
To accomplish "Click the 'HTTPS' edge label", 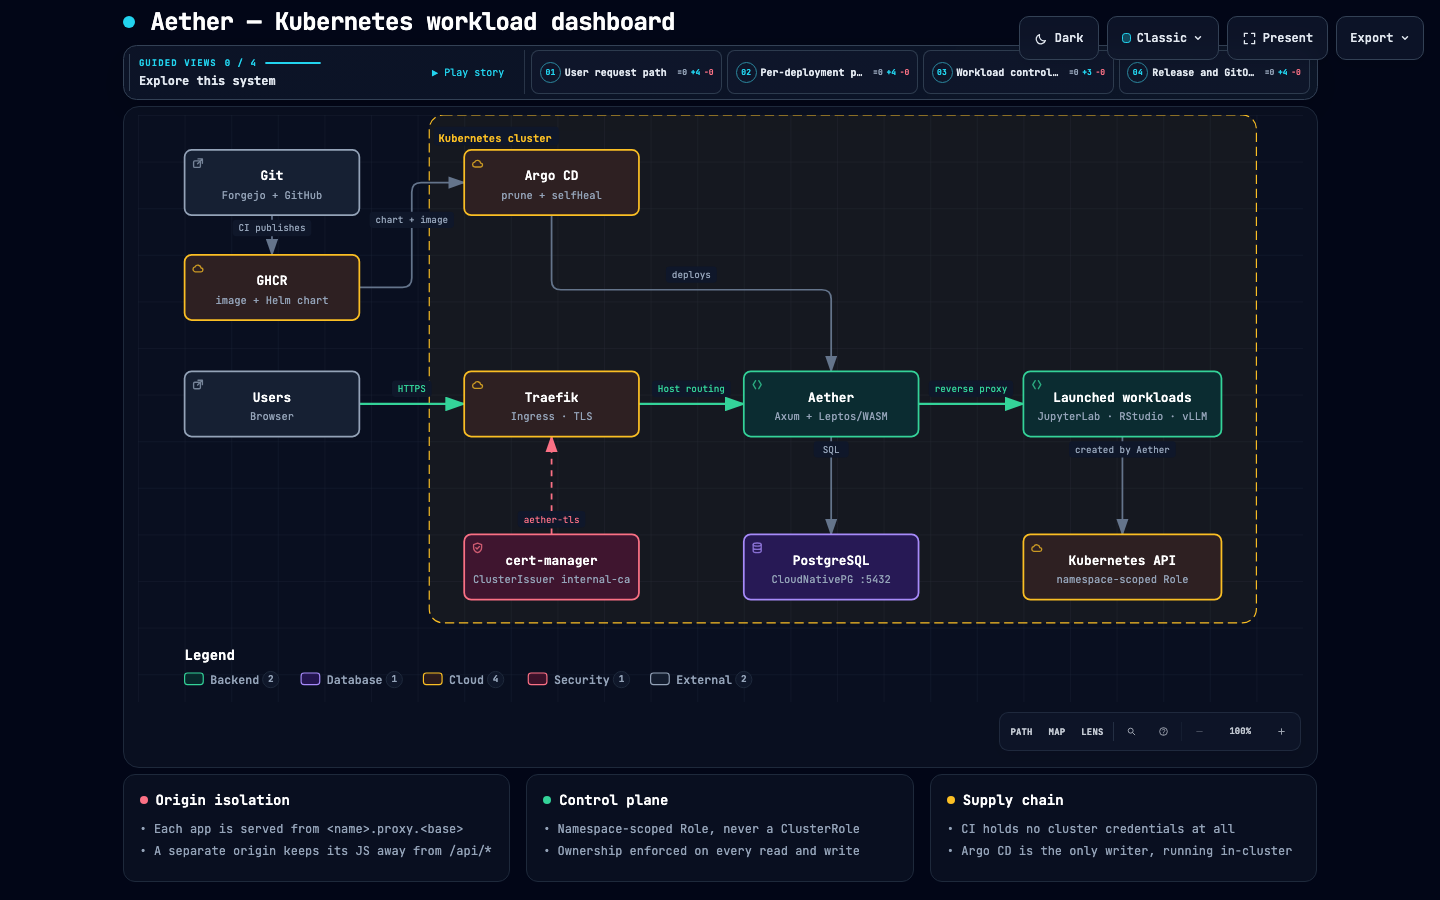I will click(412, 389).
